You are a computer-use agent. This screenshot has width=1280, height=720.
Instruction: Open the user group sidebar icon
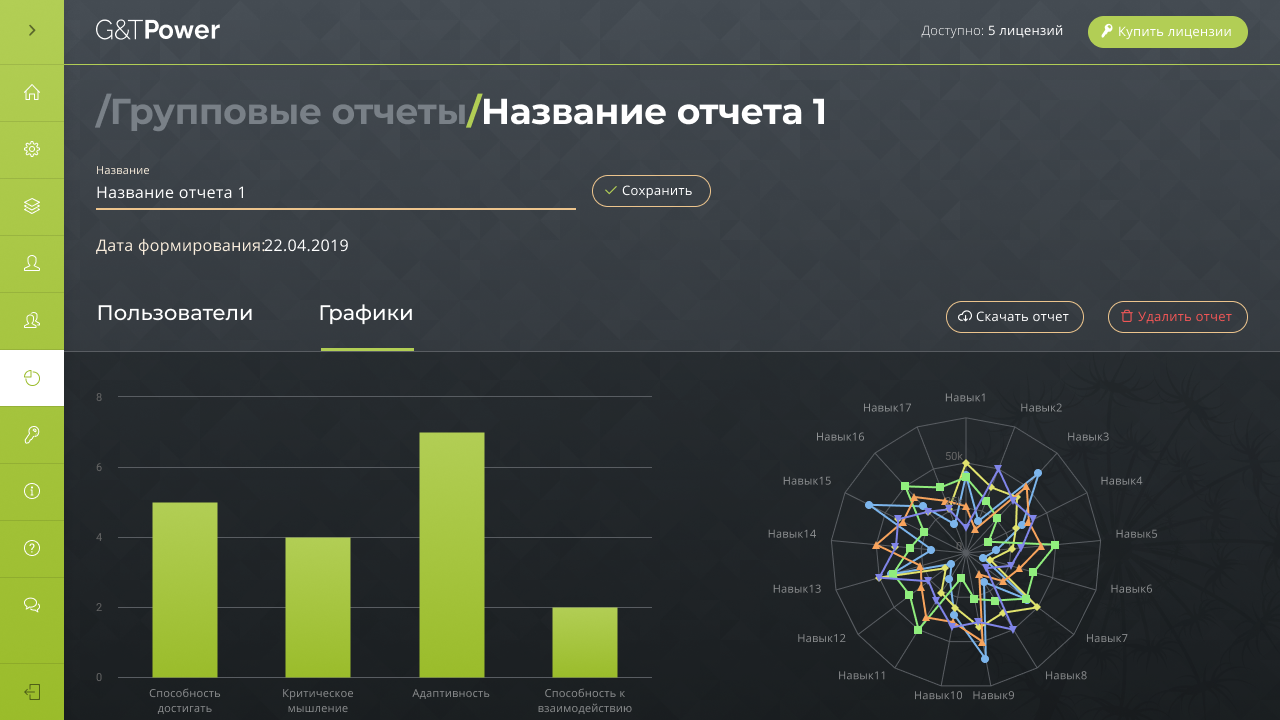click(x=32, y=320)
